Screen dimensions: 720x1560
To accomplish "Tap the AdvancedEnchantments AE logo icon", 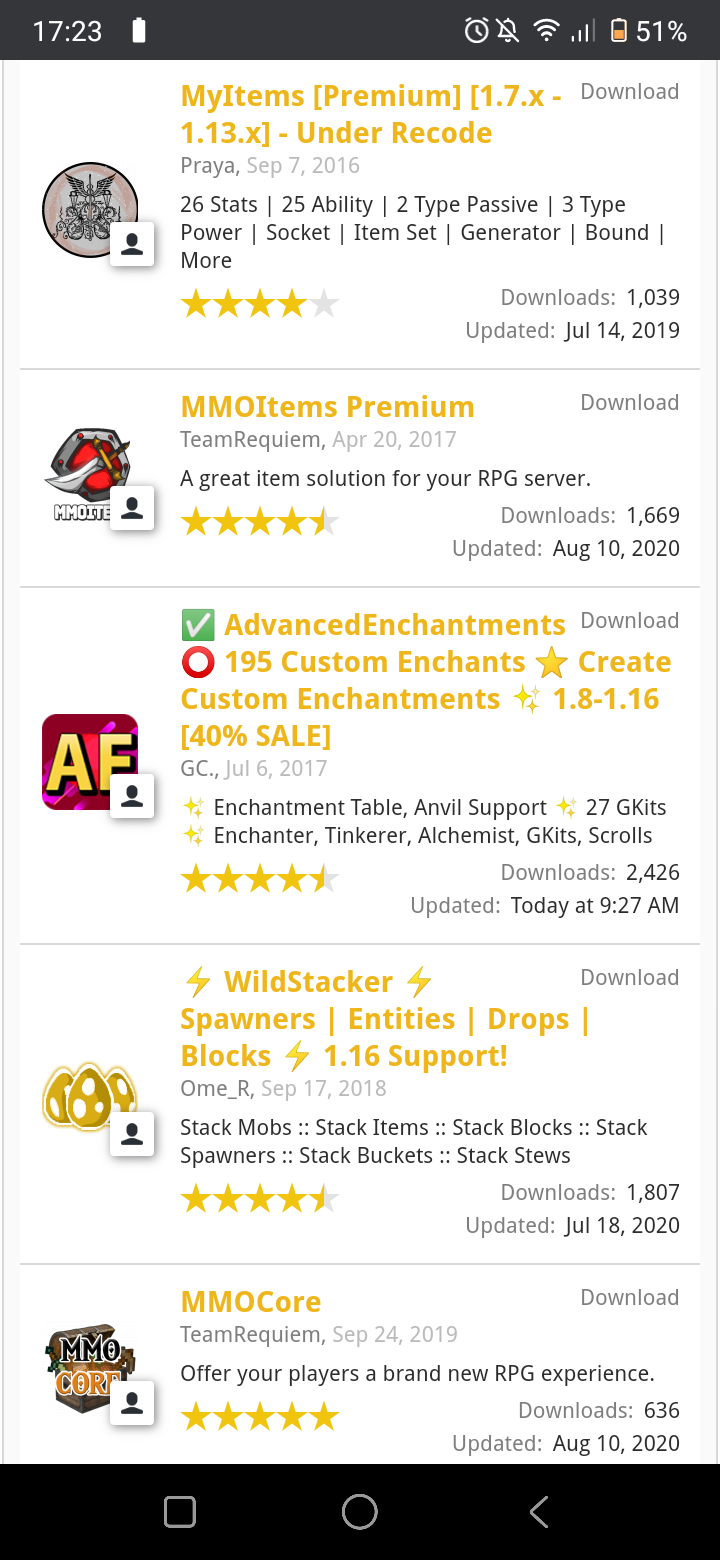I will click(x=89, y=761).
